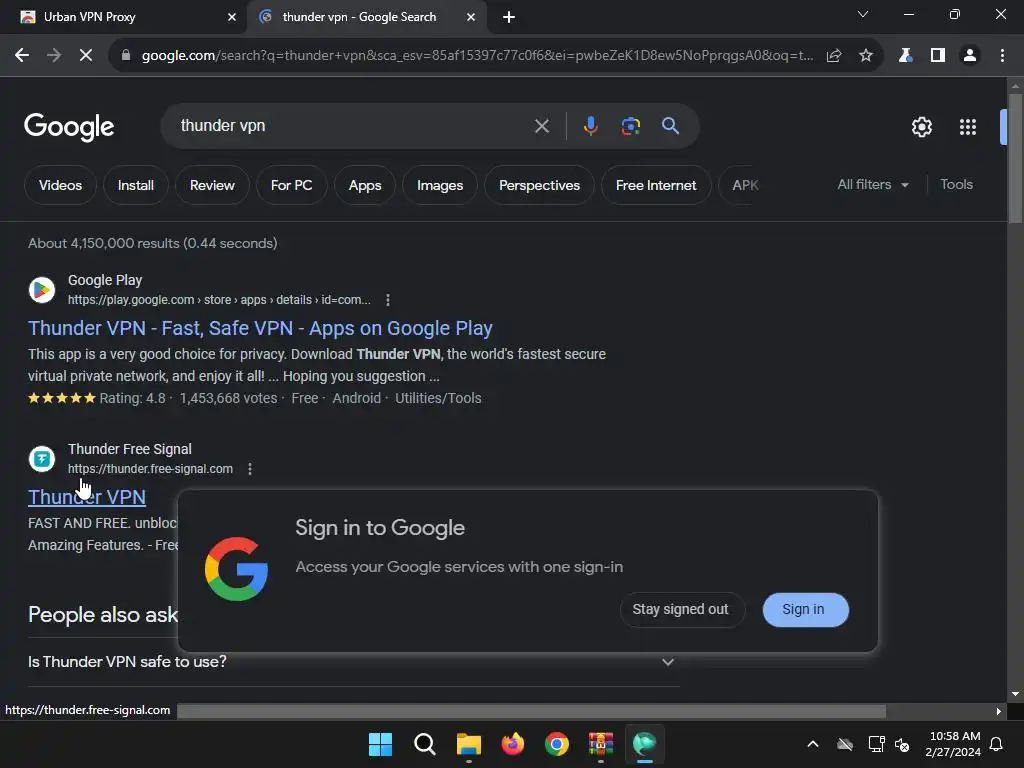Viewport: 1024px width, 768px height.
Task: Open Thunder VPN Google Play result link
Action: 260,328
